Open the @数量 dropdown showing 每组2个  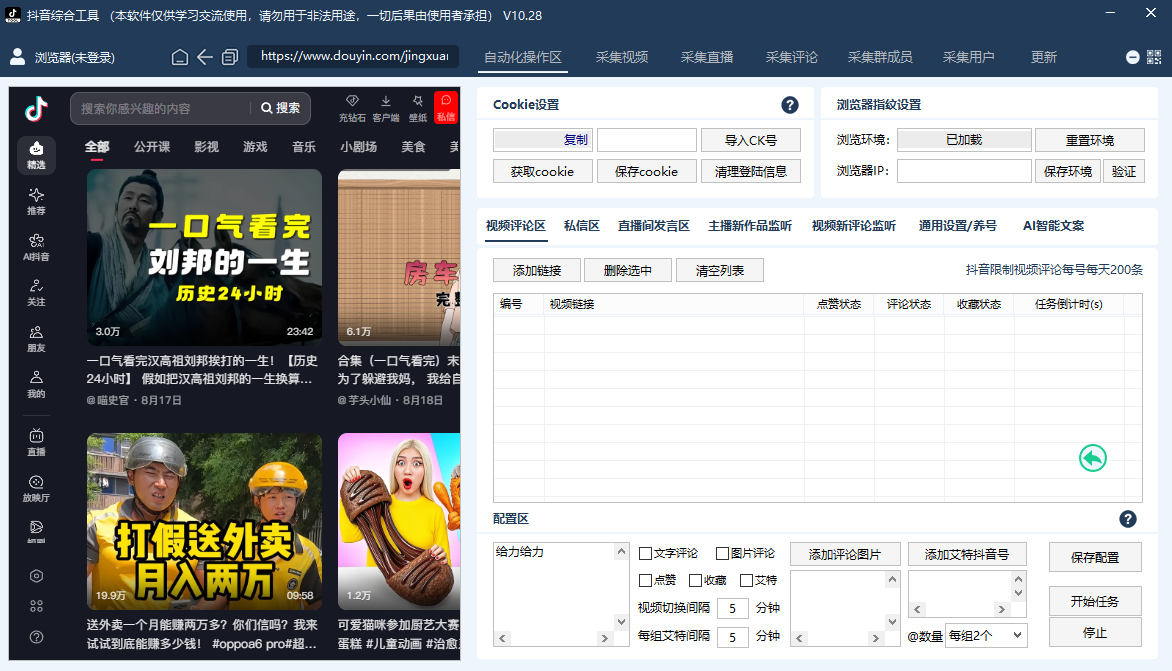tap(986, 635)
